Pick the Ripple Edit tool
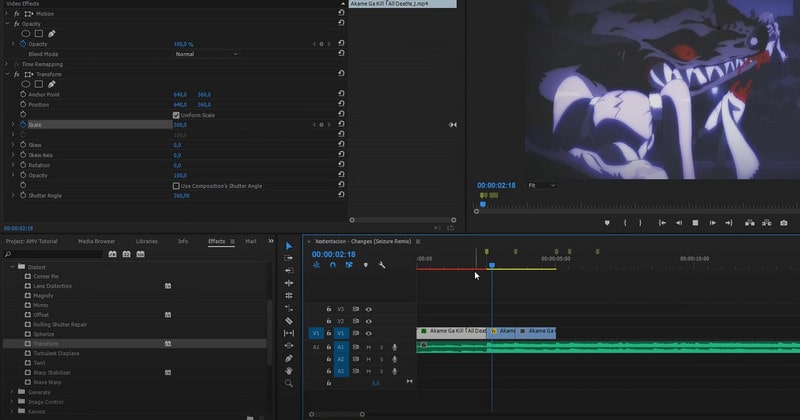The width and height of the screenshot is (800, 420). [x=289, y=283]
